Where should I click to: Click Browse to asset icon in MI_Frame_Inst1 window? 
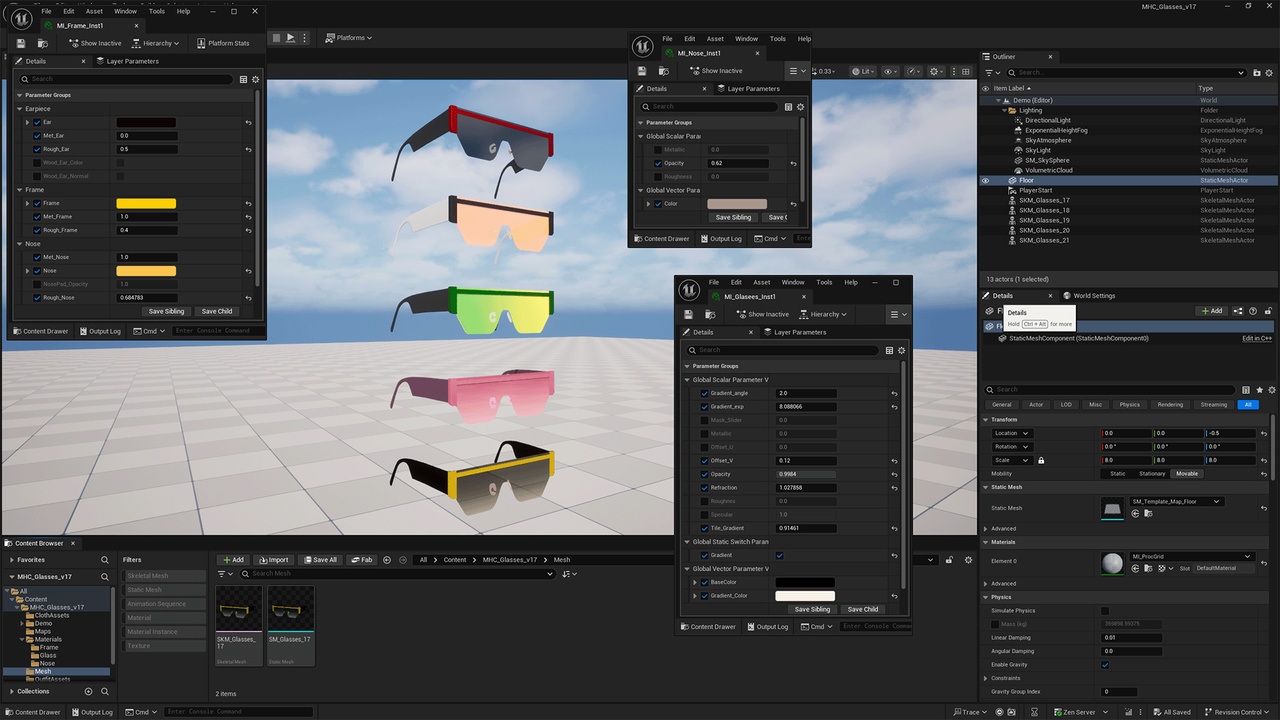click(x=42, y=43)
